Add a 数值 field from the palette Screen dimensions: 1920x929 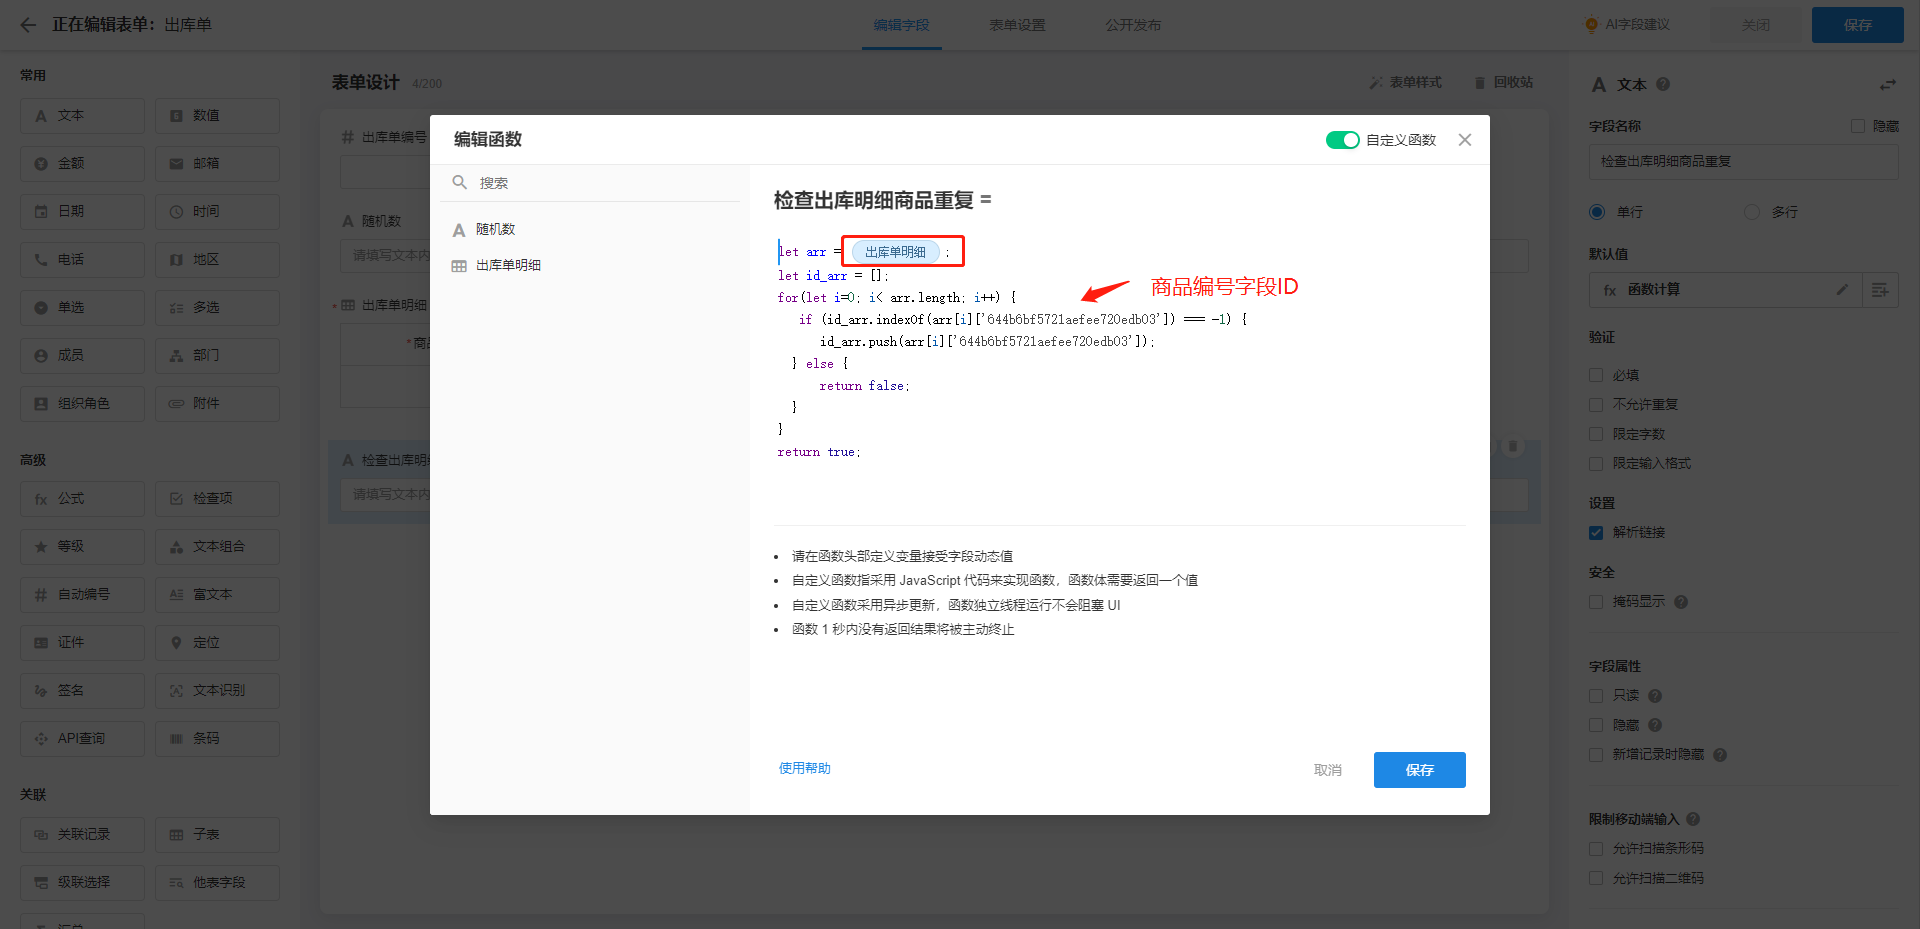(217, 116)
